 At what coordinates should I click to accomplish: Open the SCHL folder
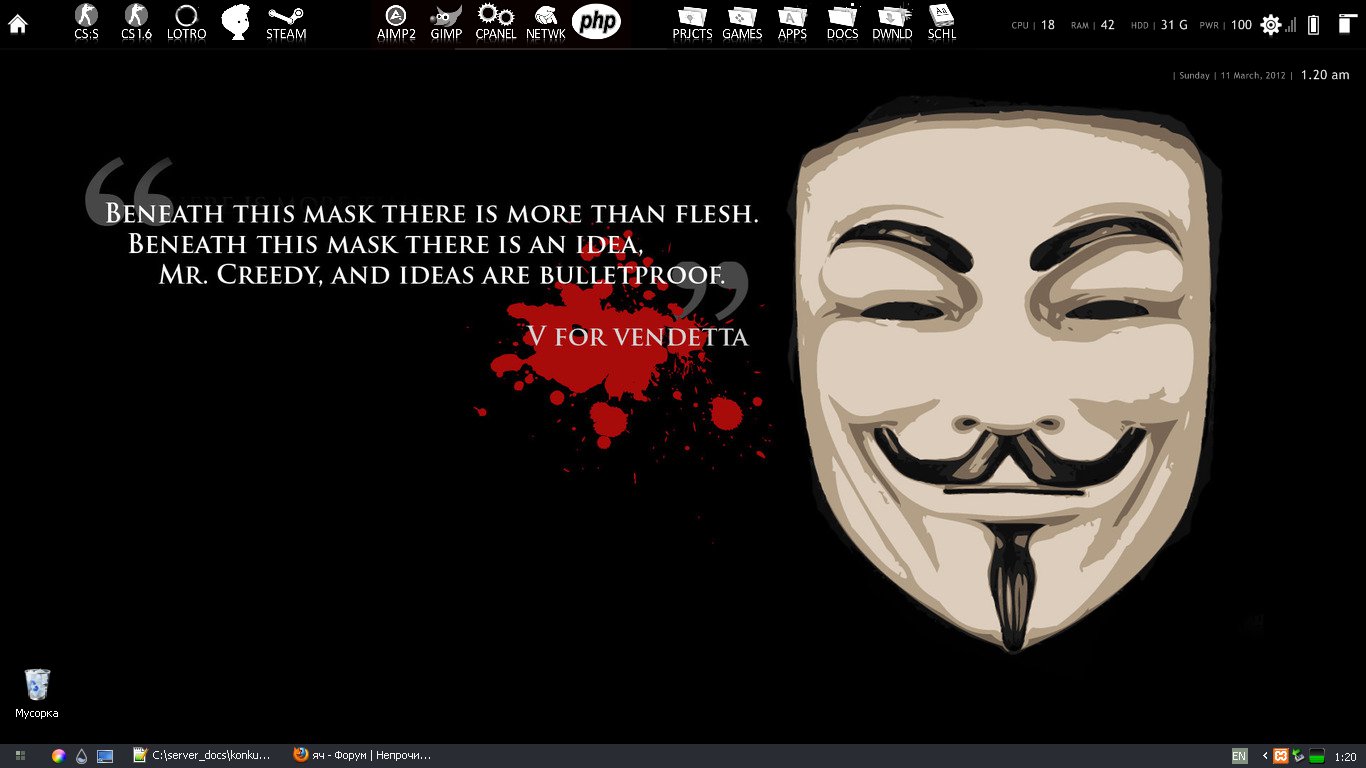click(x=942, y=22)
